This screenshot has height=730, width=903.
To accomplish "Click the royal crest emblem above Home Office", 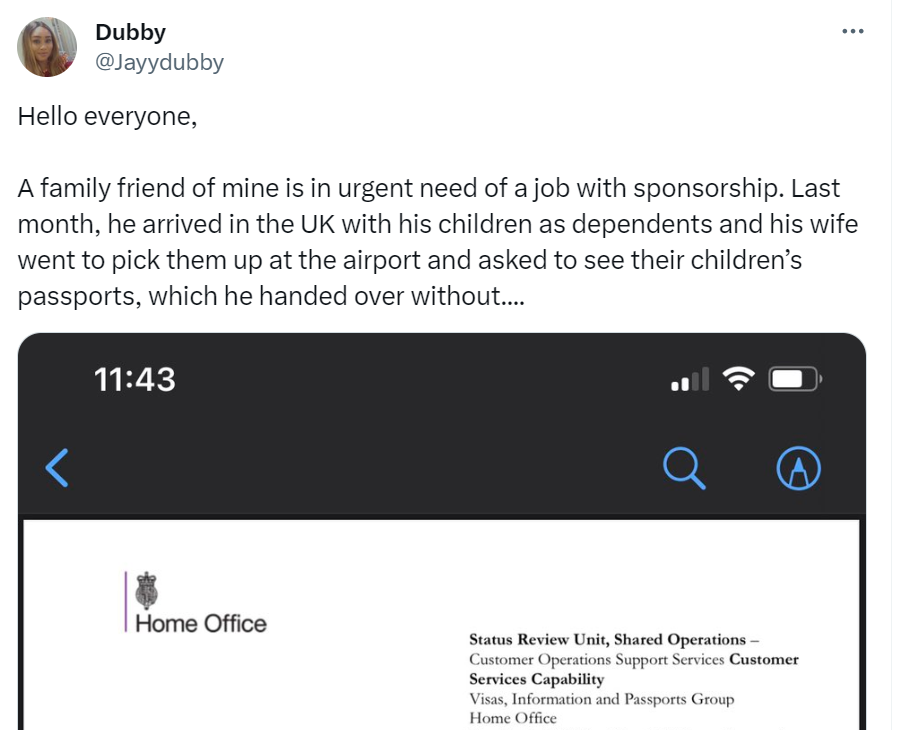I will (x=148, y=590).
